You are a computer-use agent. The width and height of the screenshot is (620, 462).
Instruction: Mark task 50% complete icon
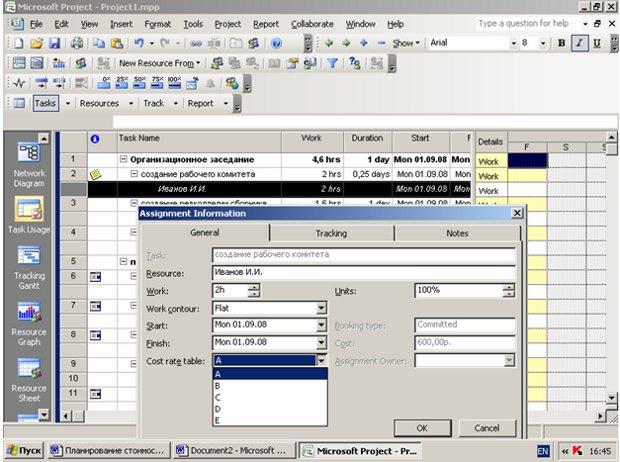[x=140, y=83]
